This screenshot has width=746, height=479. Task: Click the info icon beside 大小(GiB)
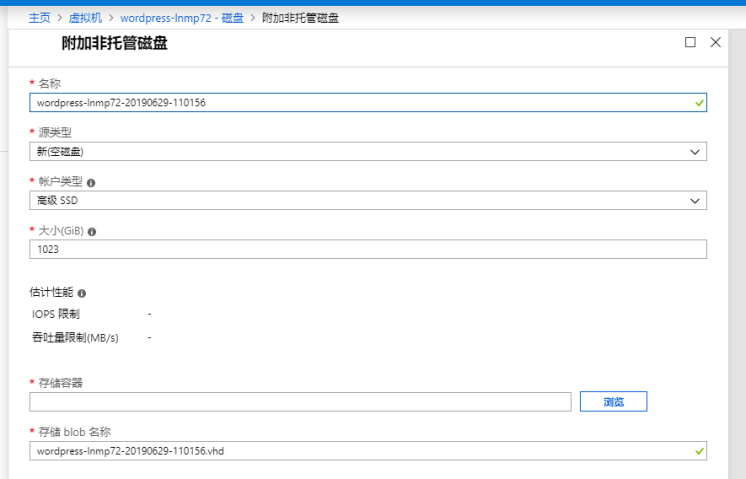(x=92, y=232)
